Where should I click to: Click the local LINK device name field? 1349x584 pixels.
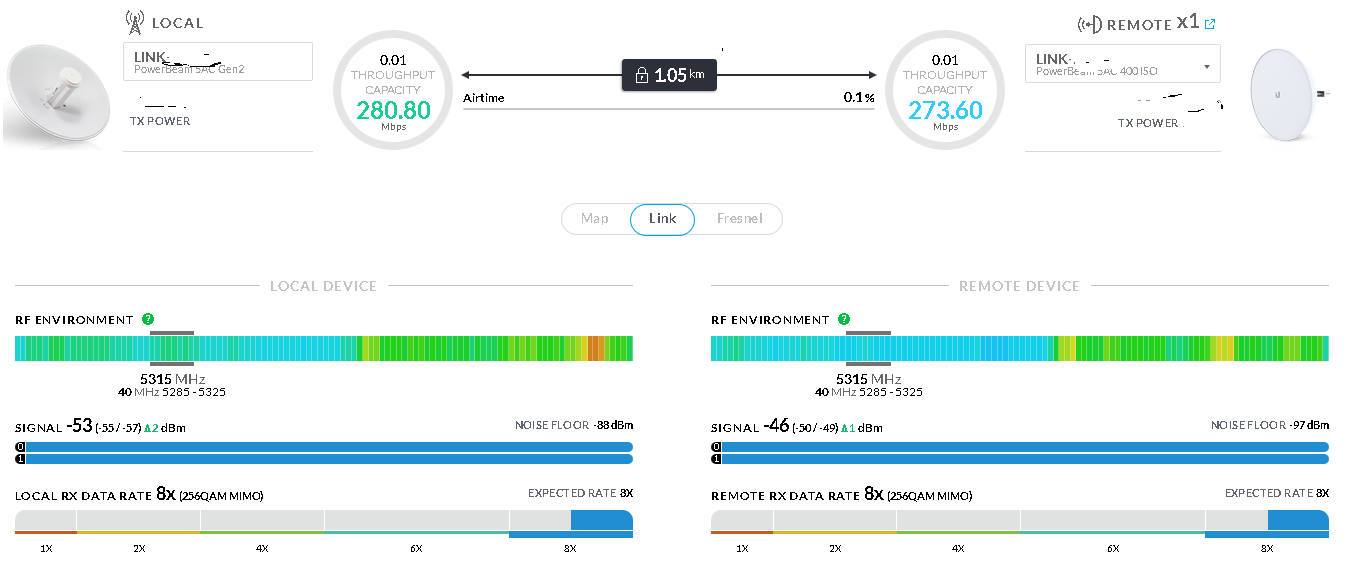tap(218, 61)
